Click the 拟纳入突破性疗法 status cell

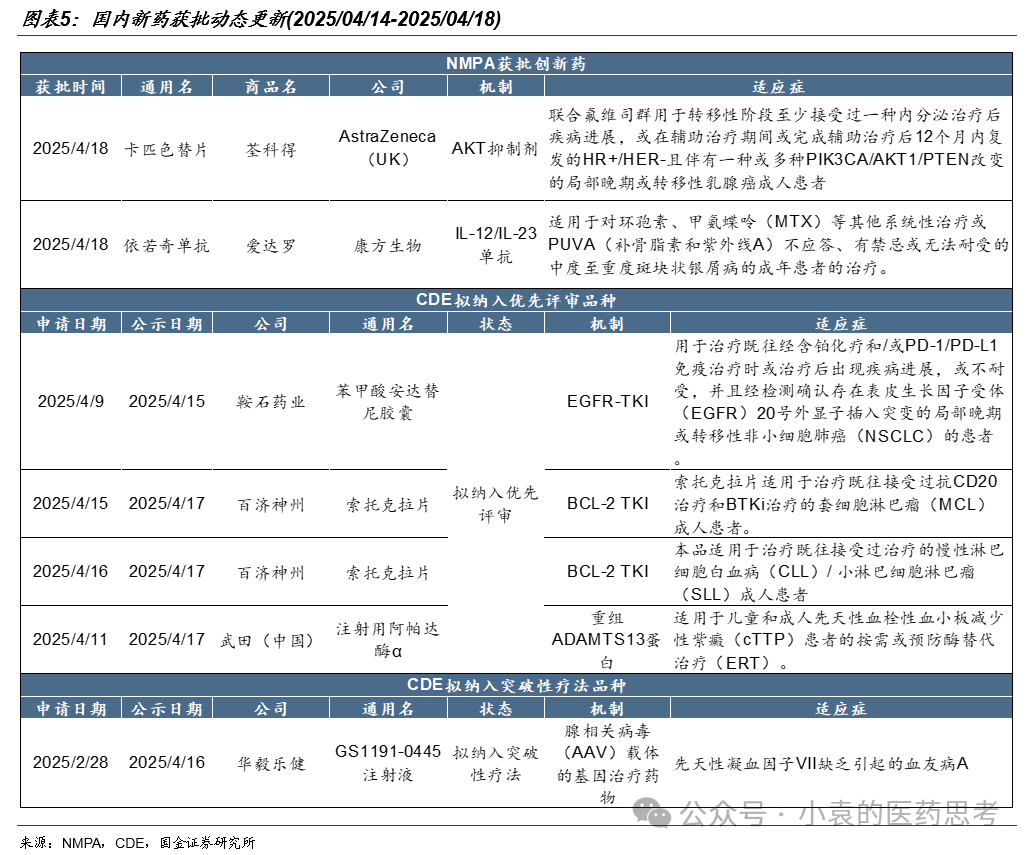(496, 764)
